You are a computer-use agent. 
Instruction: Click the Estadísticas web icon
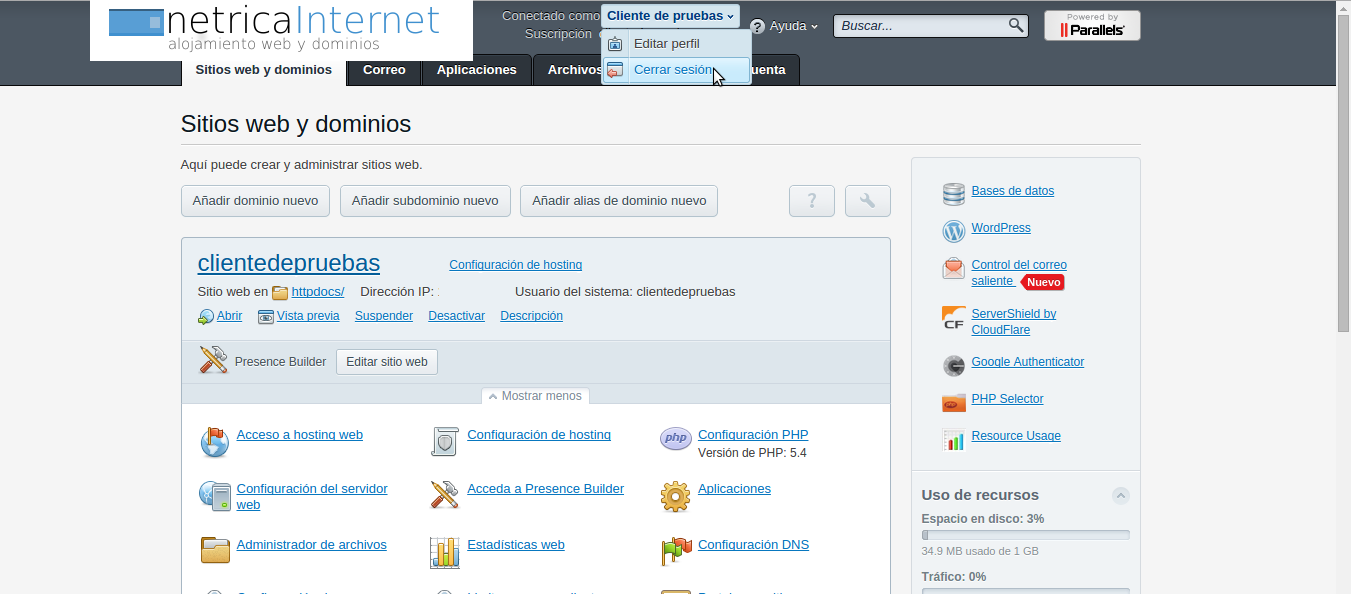(x=444, y=552)
